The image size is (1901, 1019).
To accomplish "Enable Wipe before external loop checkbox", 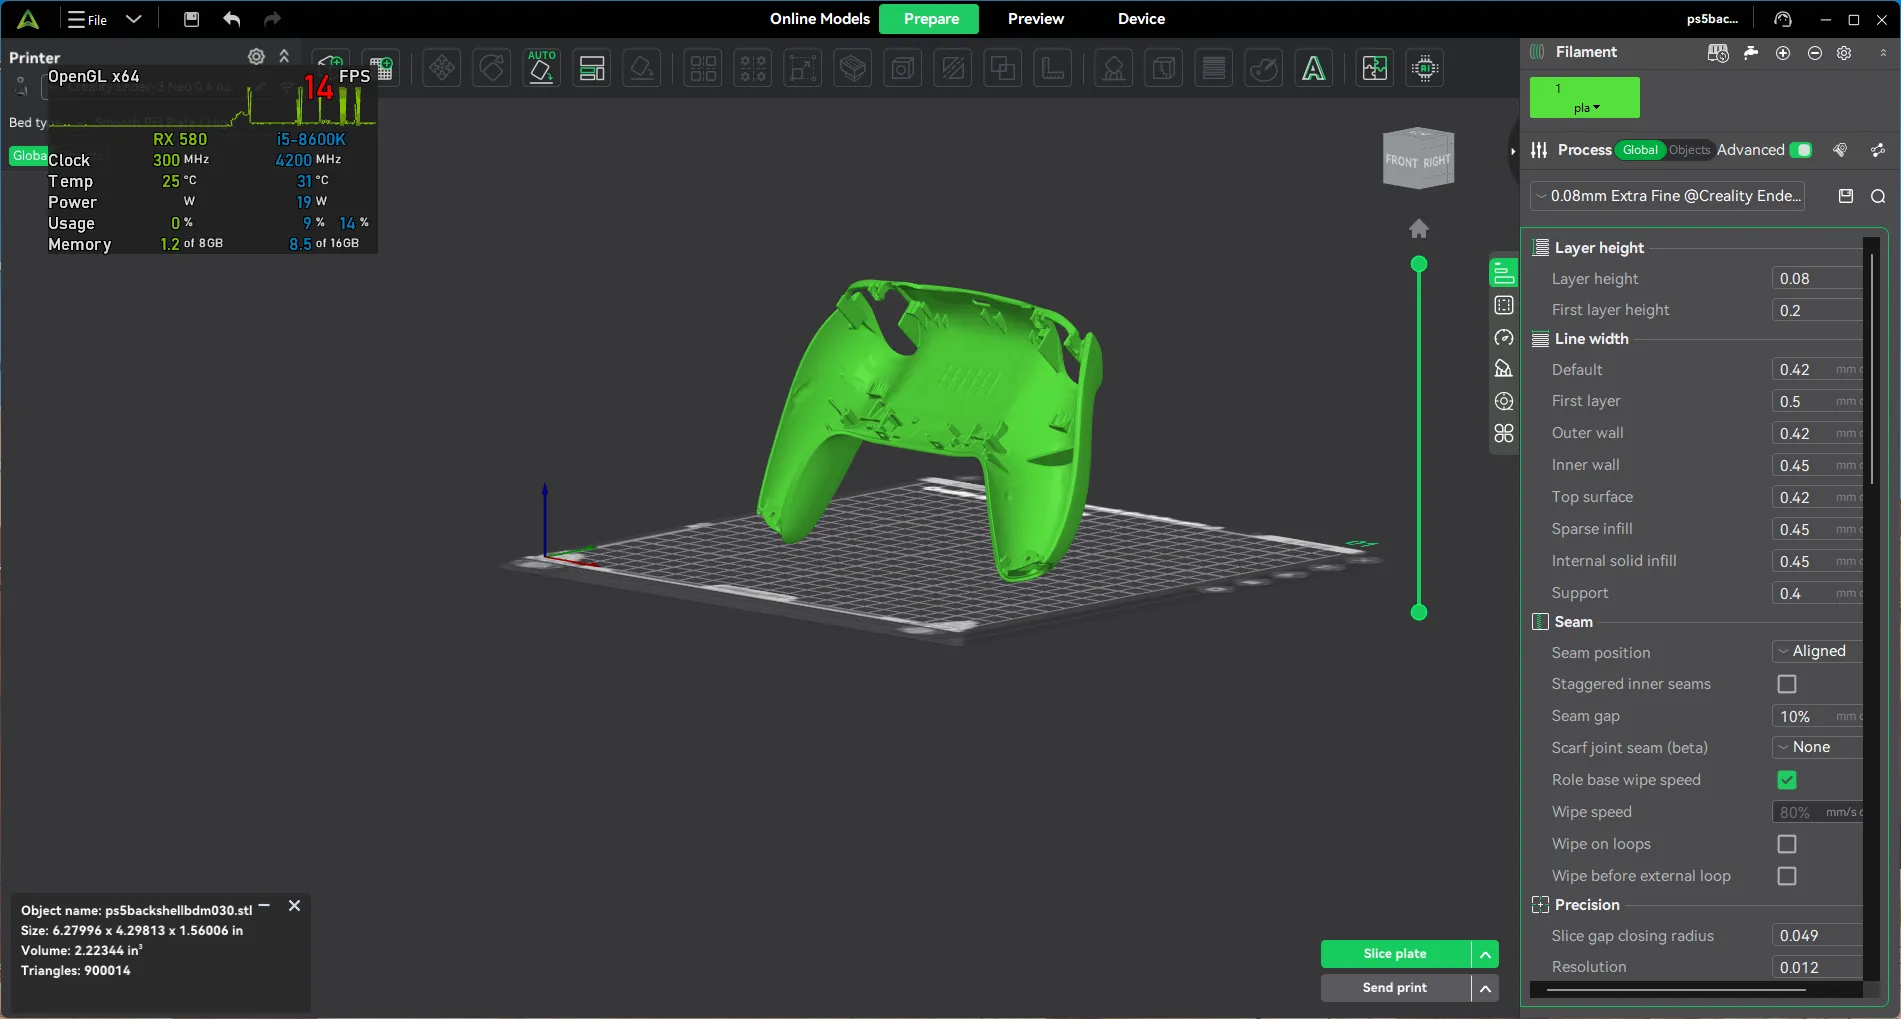I will tap(1787, 876).
